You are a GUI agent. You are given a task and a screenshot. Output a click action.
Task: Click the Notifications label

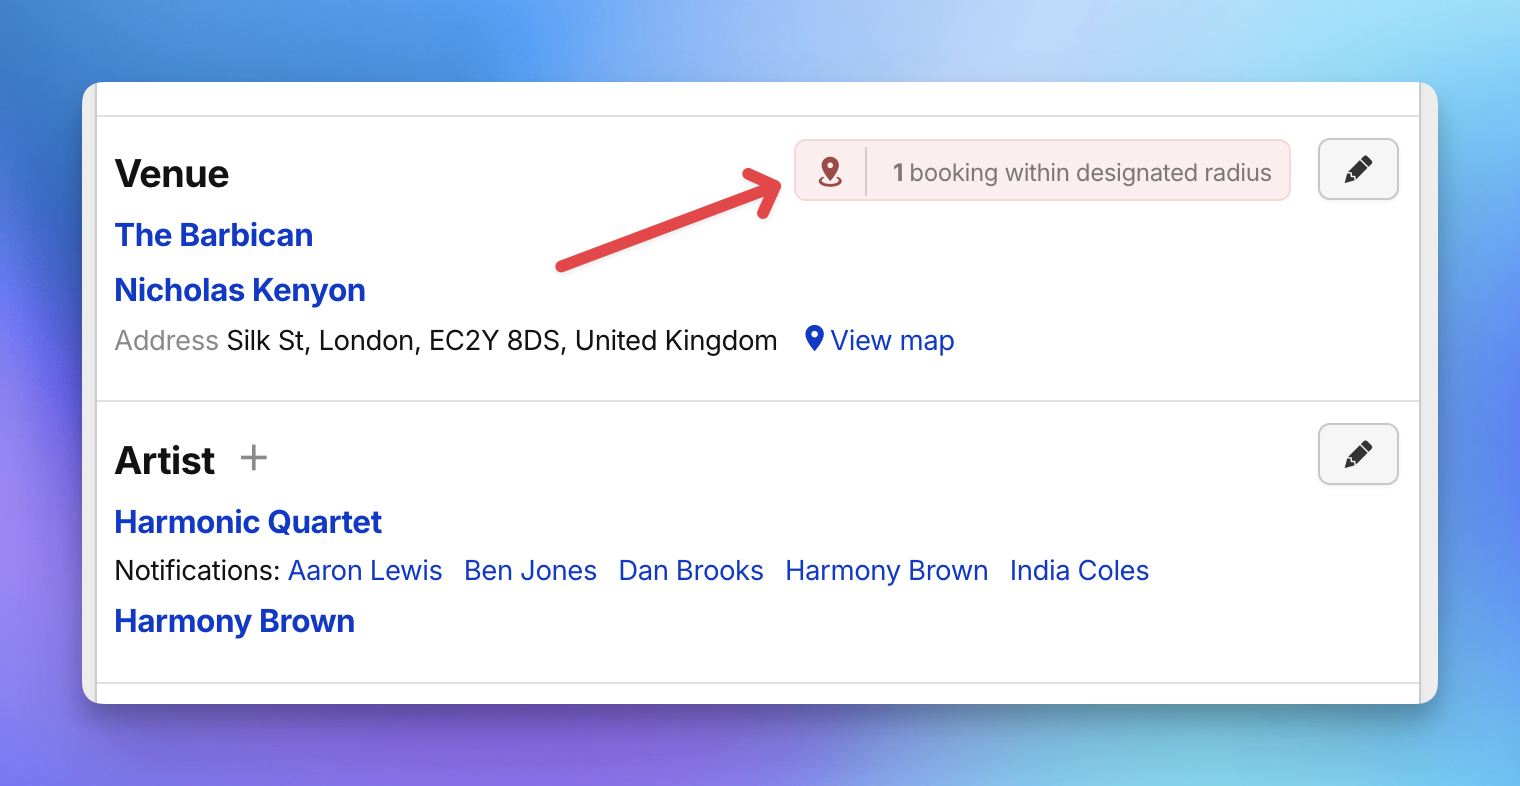coord(198,571)
